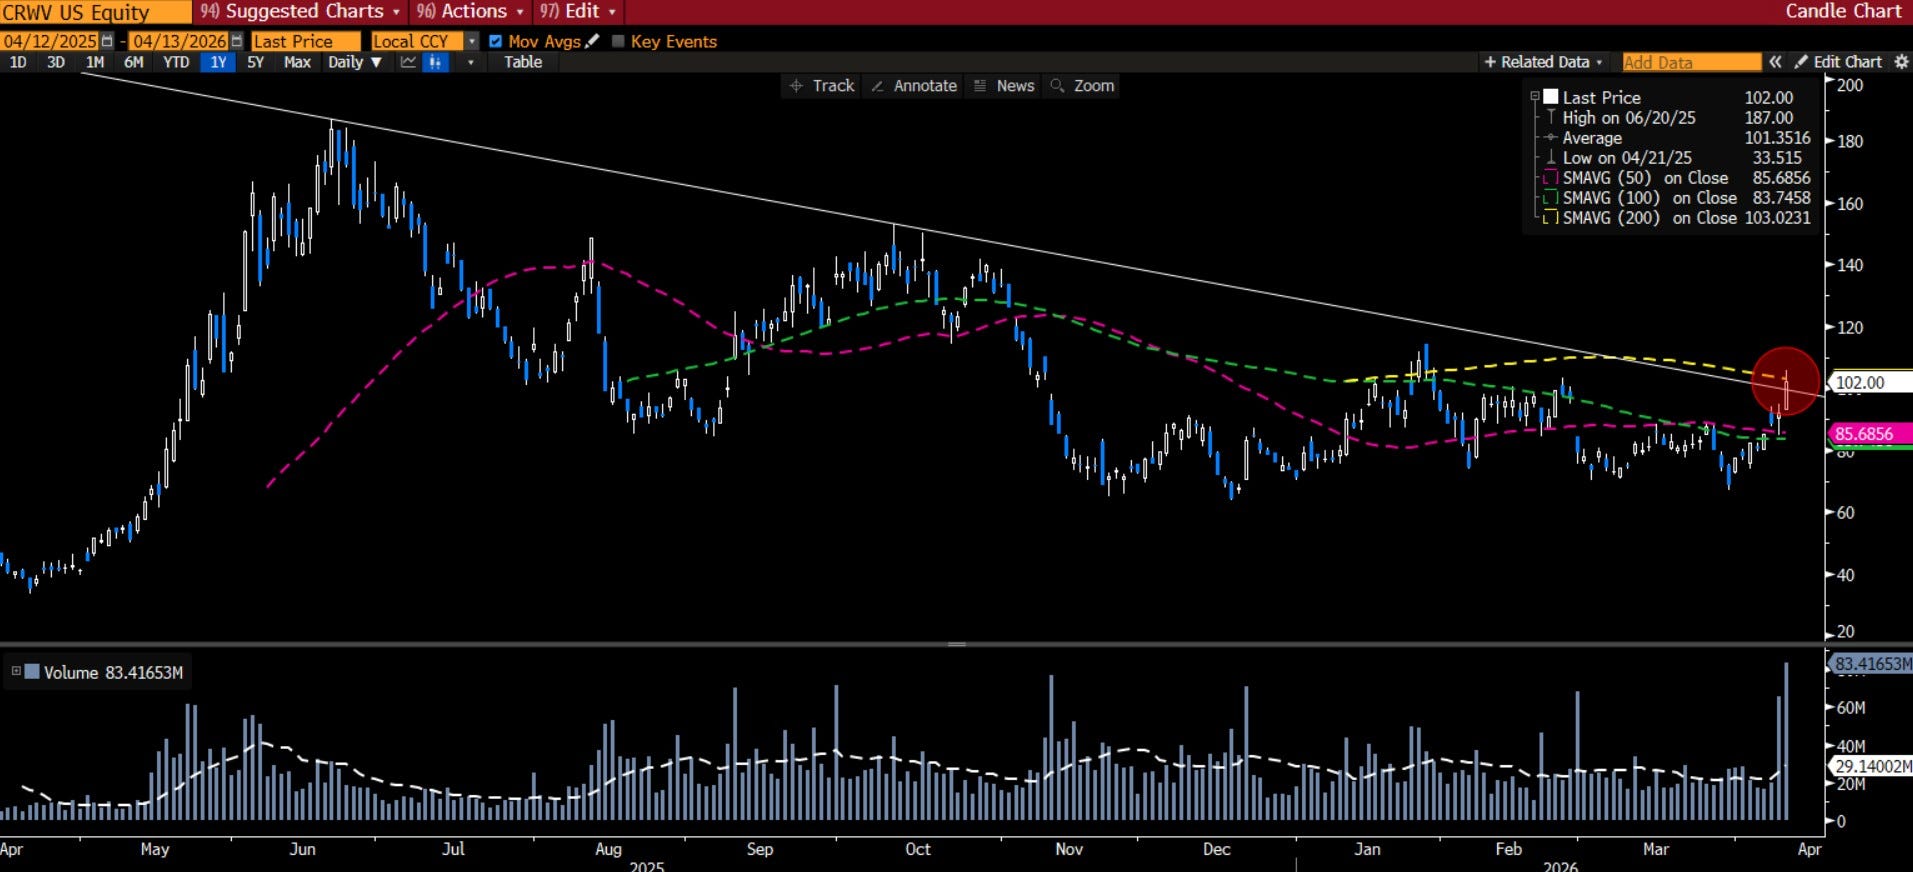Expand the Local CCY currency dropdown
1913x872 pixels.
tap(472, 41)
